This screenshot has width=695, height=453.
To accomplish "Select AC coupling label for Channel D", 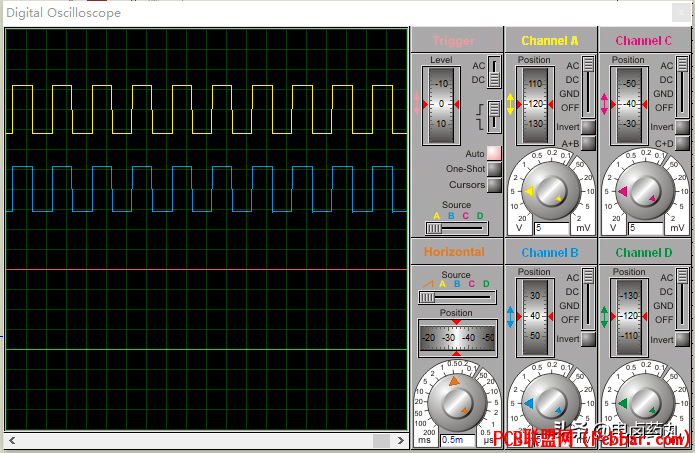I will [666, 277].
